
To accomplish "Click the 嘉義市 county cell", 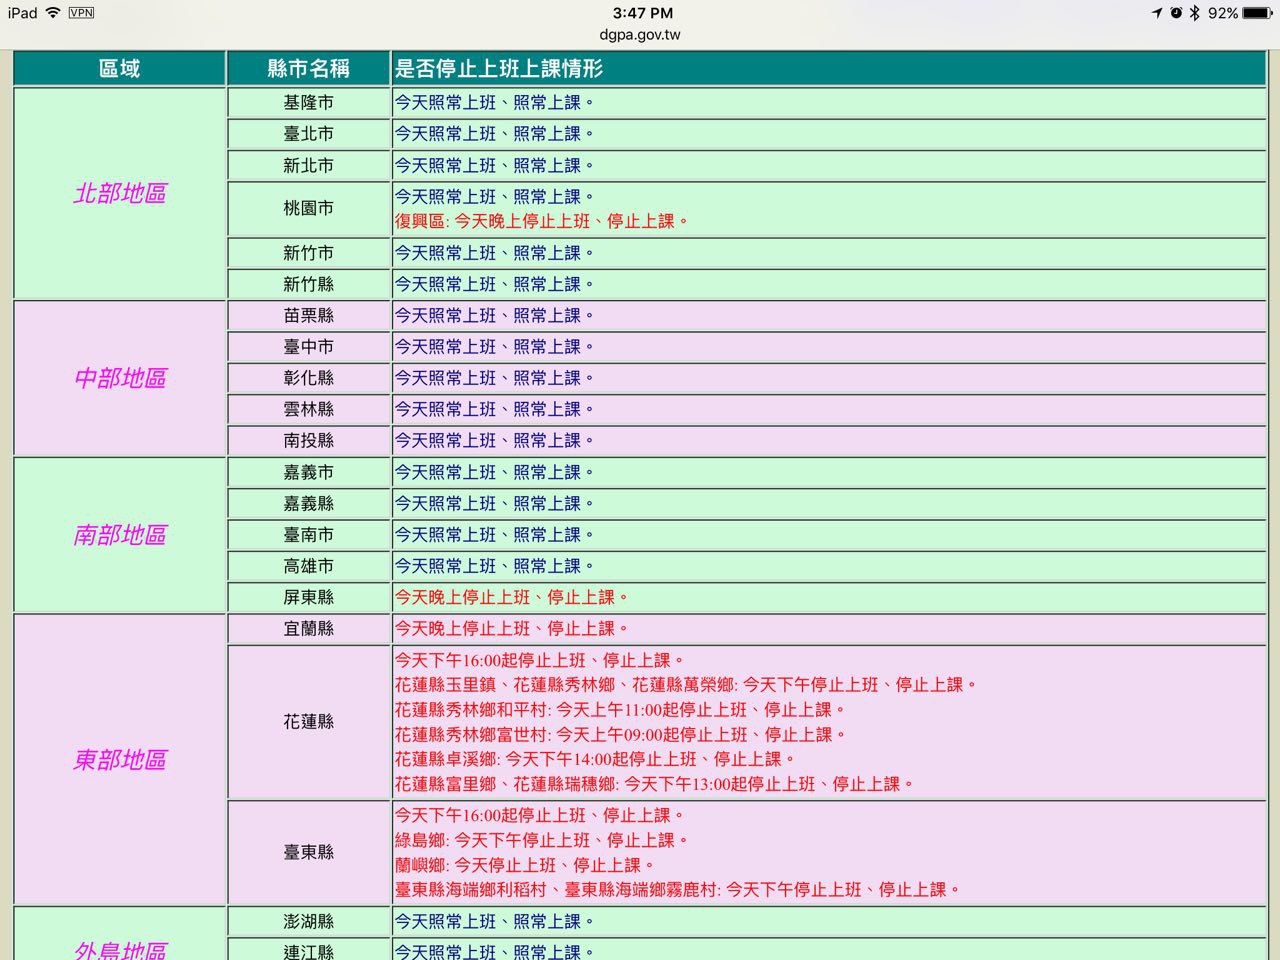I will pos(308,472).
